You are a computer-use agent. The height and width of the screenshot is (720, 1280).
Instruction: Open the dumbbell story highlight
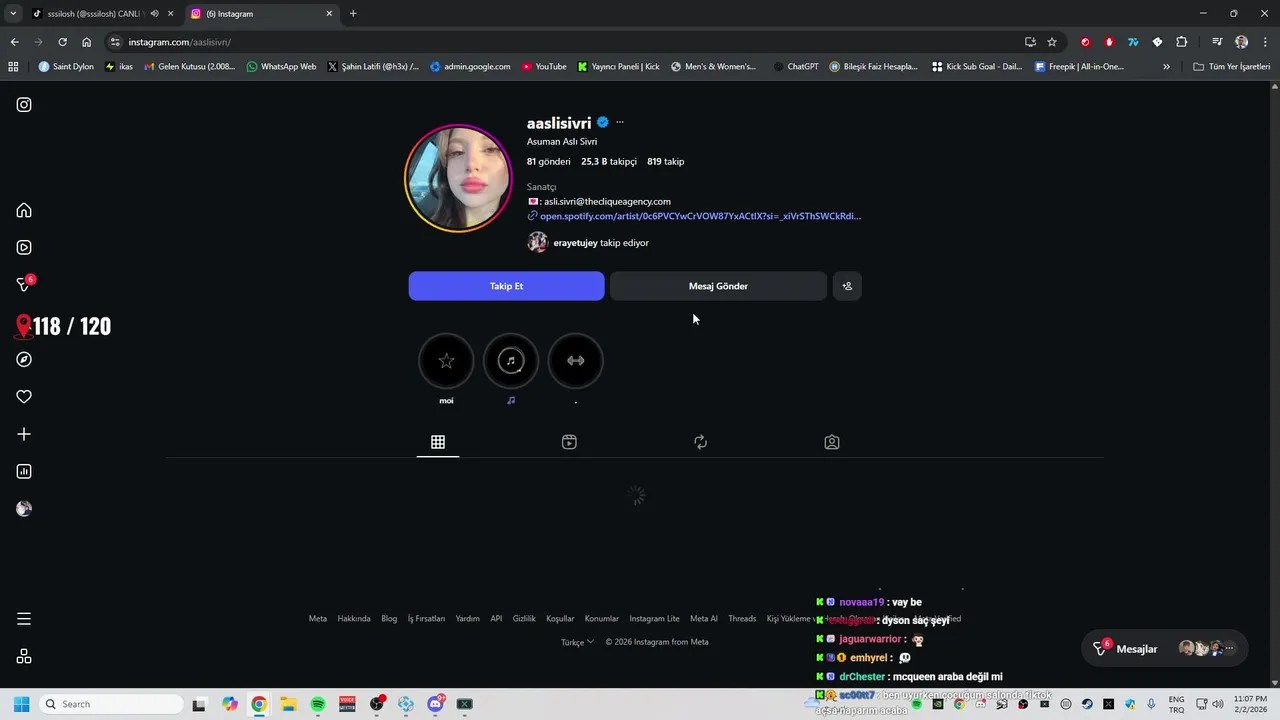[576, 361]
